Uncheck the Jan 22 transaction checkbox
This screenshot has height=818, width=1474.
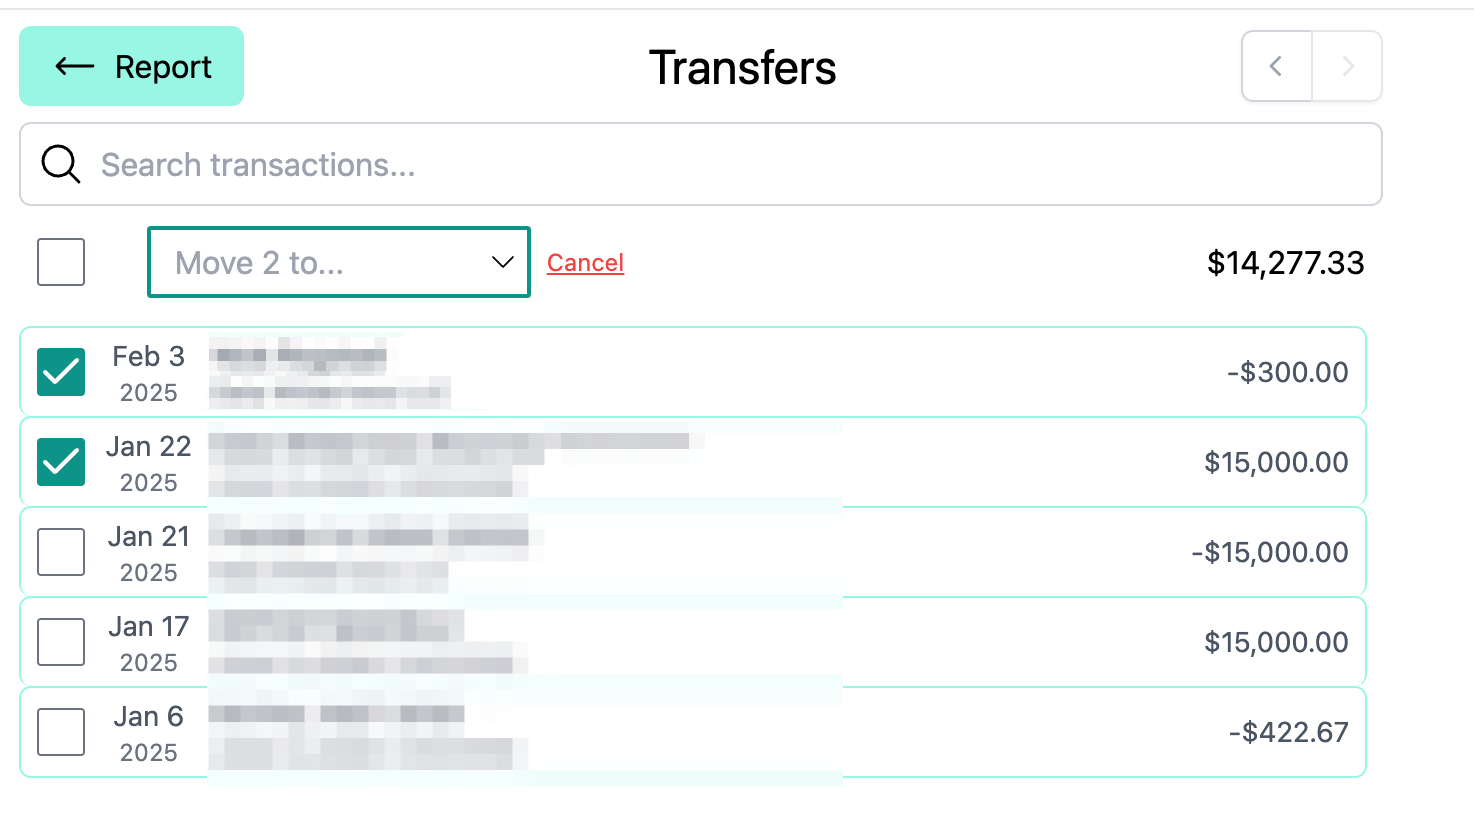pyautogui.click(x=61, y=462)
